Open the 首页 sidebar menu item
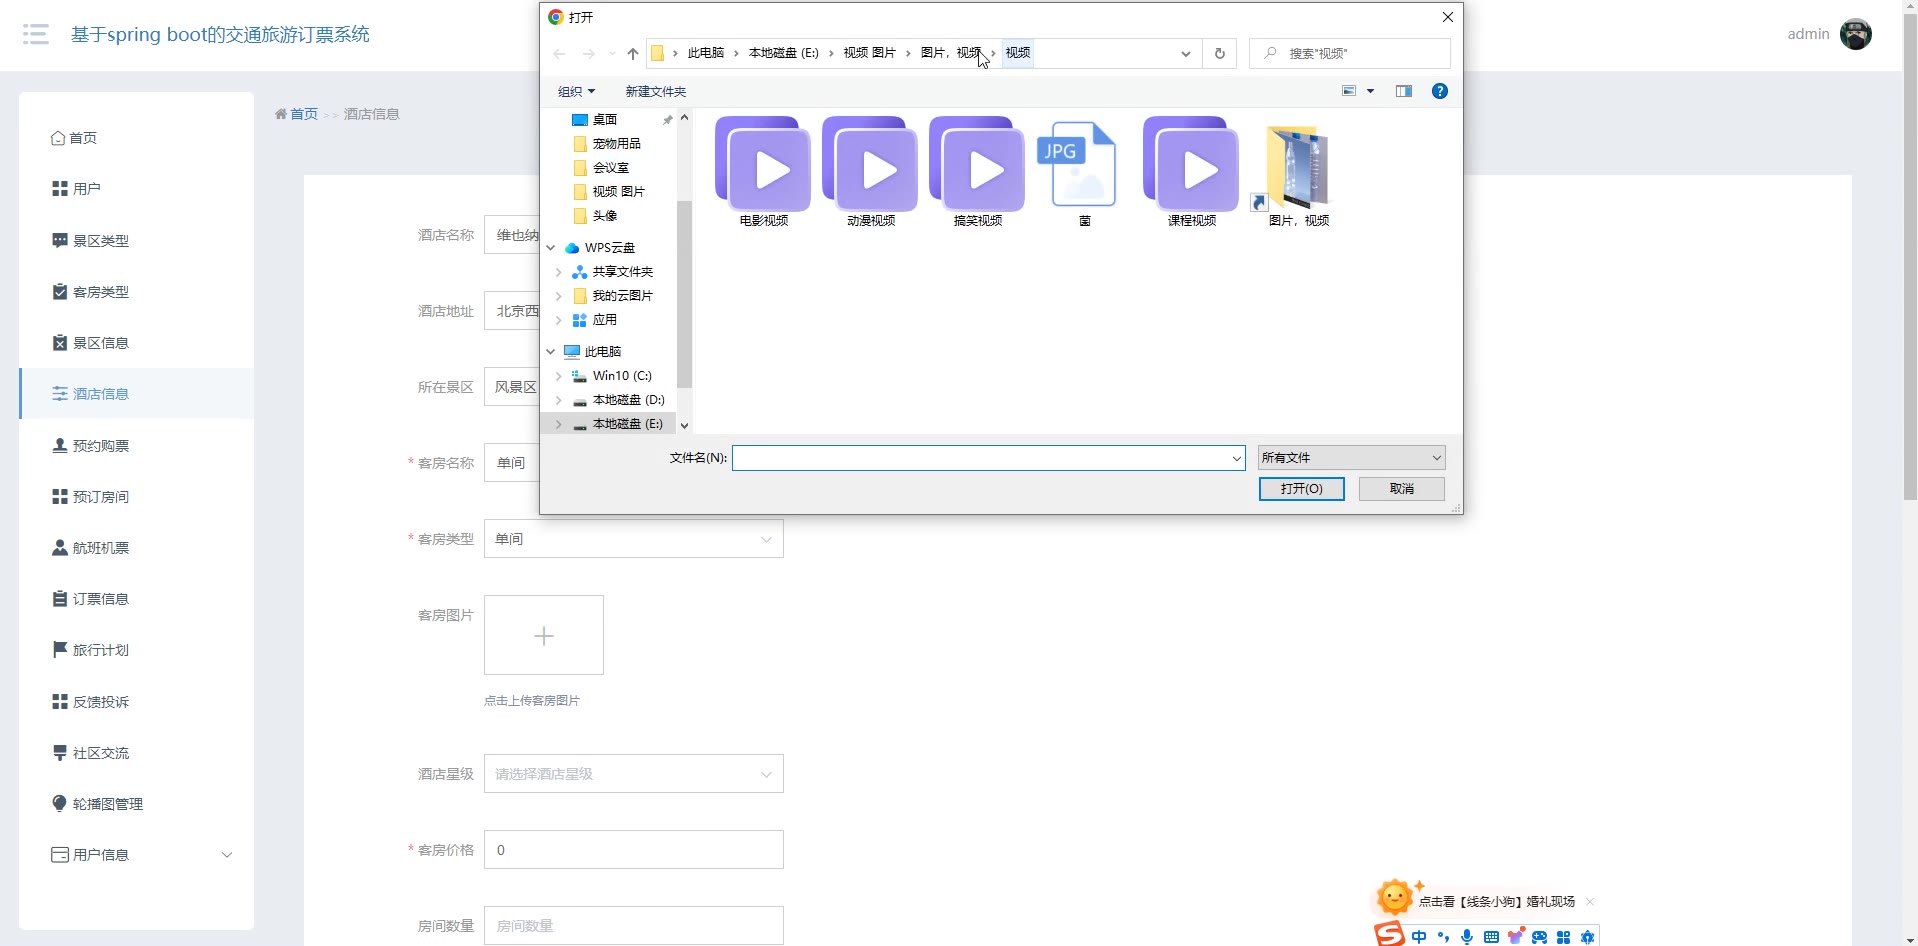1918x946 pixels. (x=136, y=138)
